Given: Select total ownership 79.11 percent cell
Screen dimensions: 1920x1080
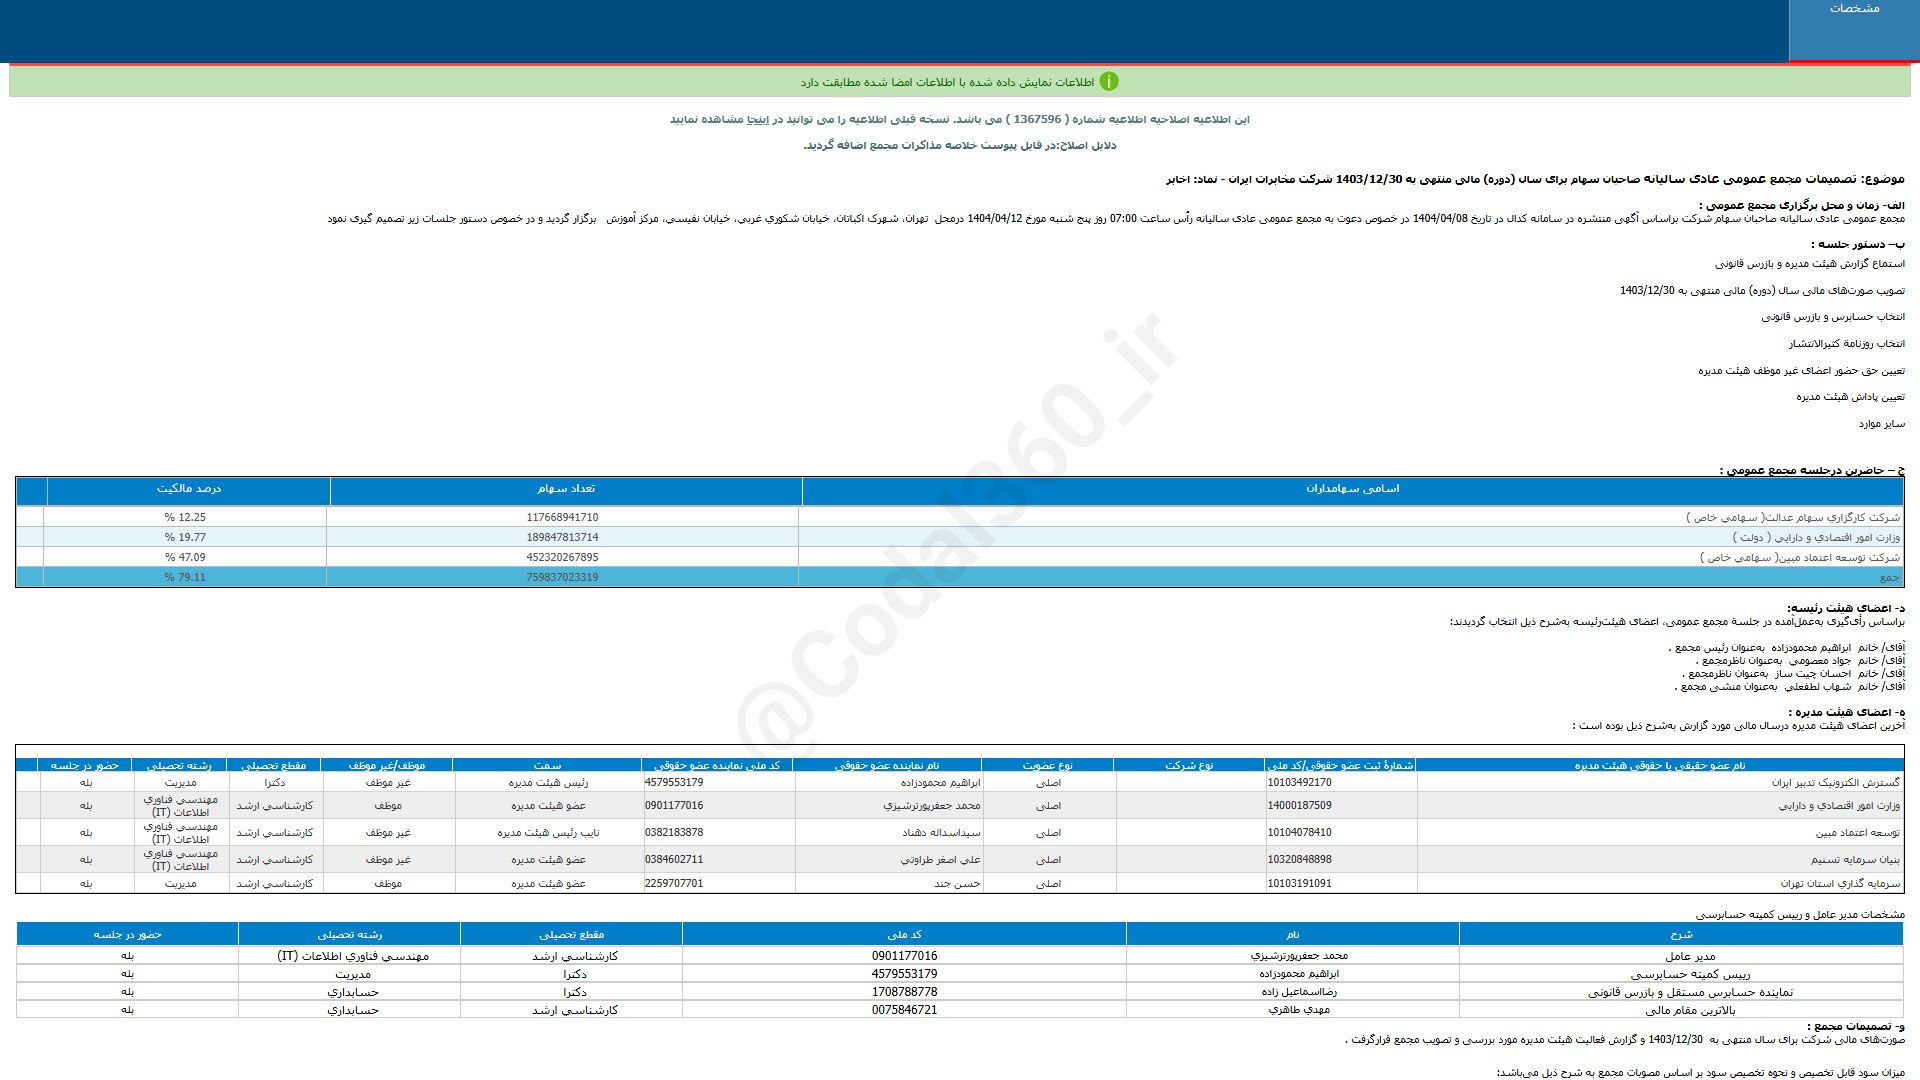Looking at the screenshot, I should click(x=185, y=578).
